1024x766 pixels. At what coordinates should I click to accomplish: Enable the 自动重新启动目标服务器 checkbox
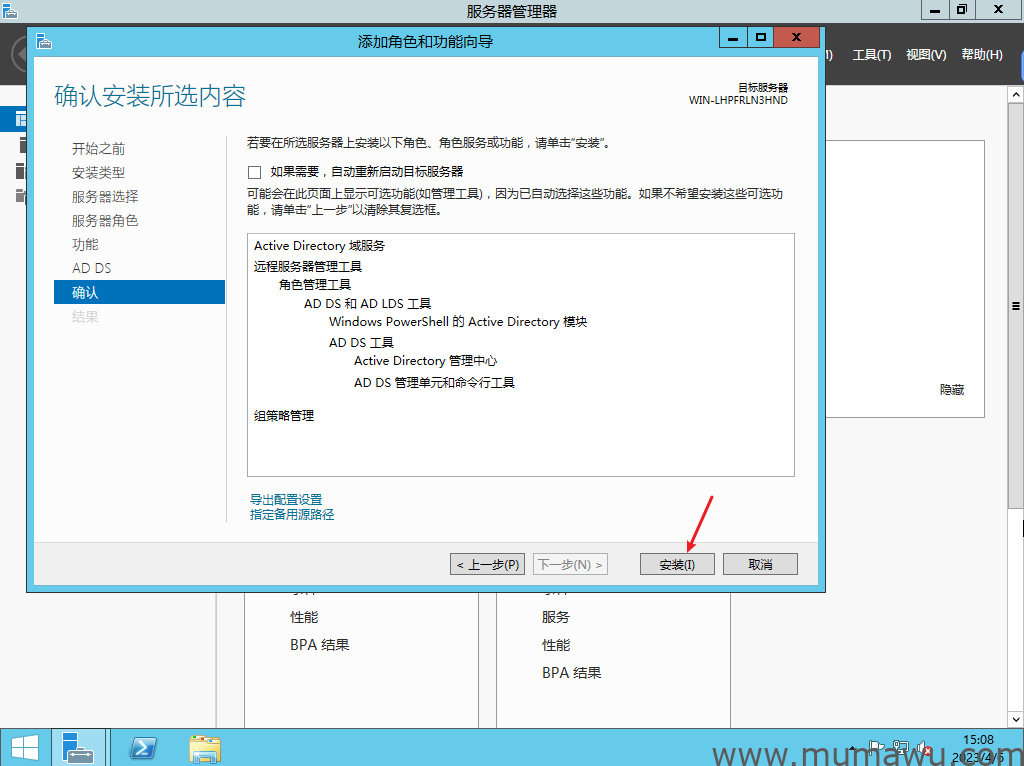(254, 172)
